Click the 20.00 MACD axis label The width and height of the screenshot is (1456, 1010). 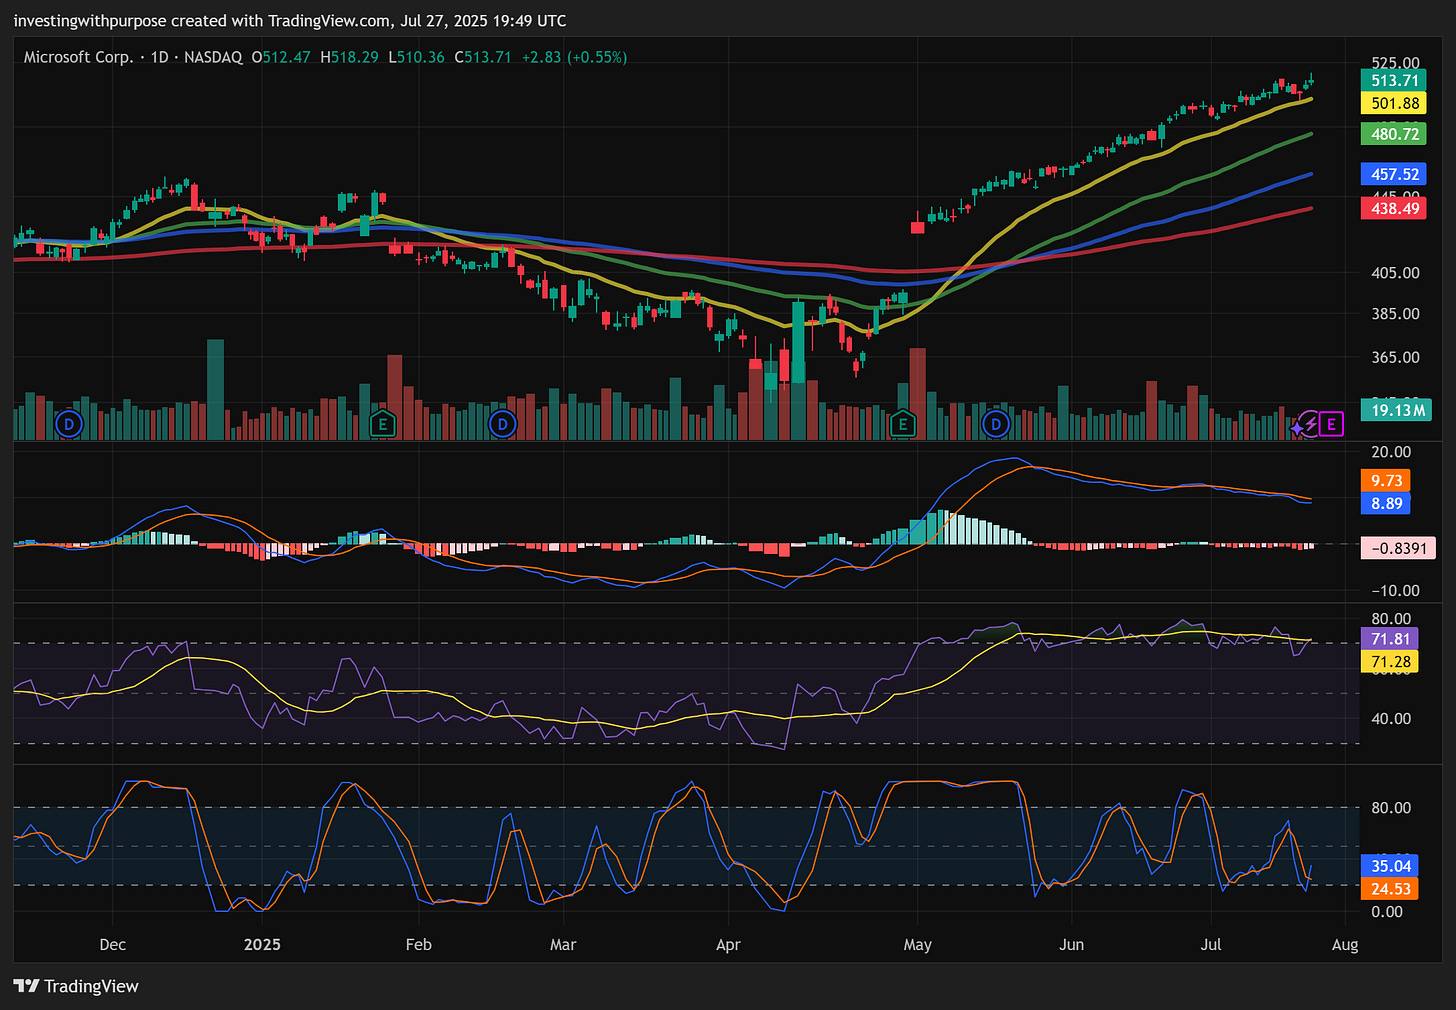(x=1391, y=452)
